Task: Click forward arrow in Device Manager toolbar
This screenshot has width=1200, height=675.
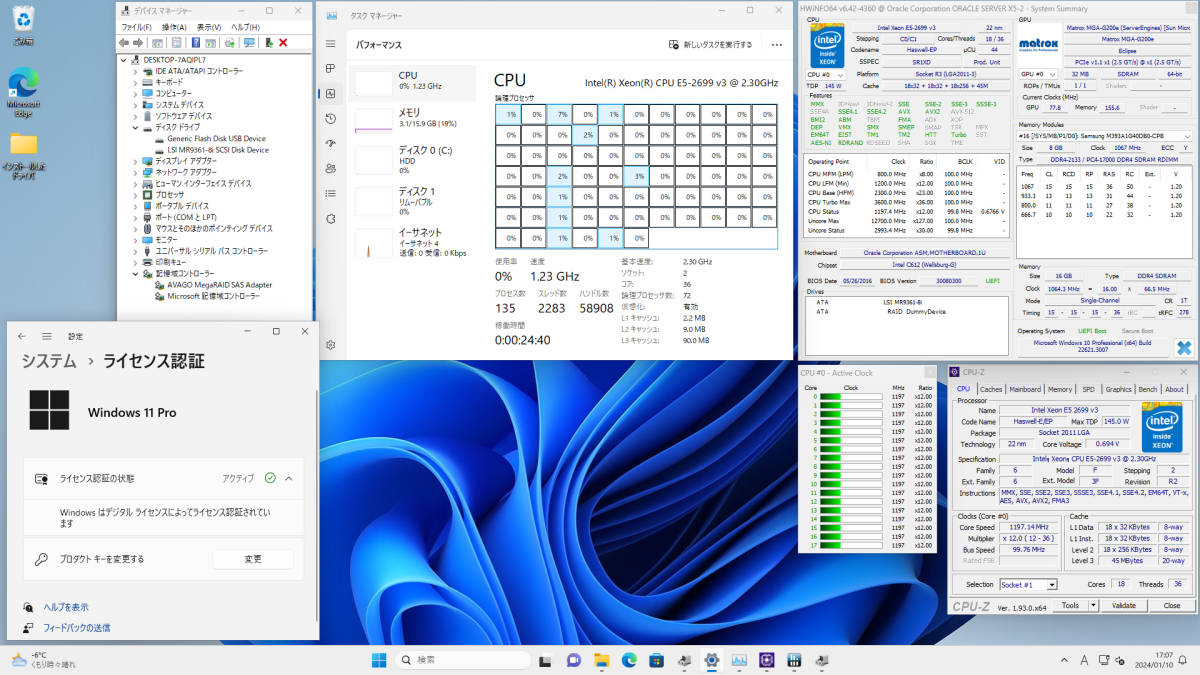Action: pos(138,42)
